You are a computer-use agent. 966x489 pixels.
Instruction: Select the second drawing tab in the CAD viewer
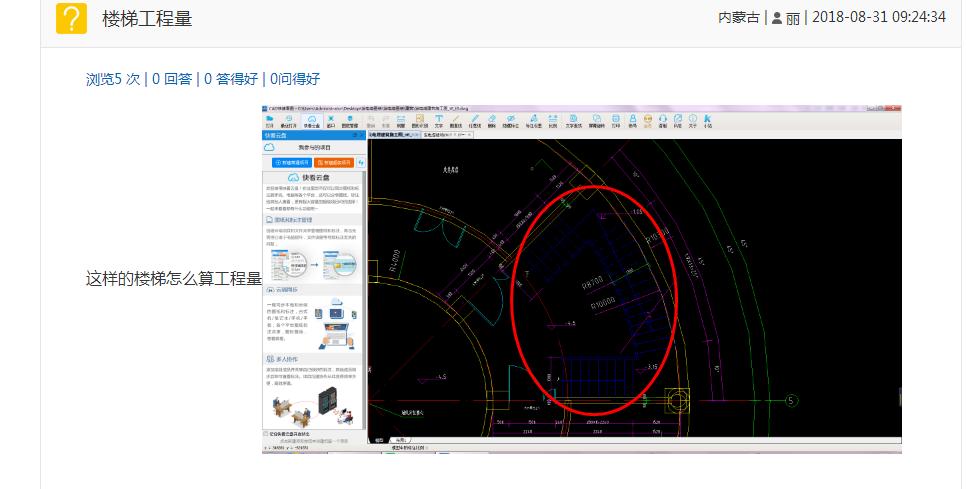[x=447, y=134]
